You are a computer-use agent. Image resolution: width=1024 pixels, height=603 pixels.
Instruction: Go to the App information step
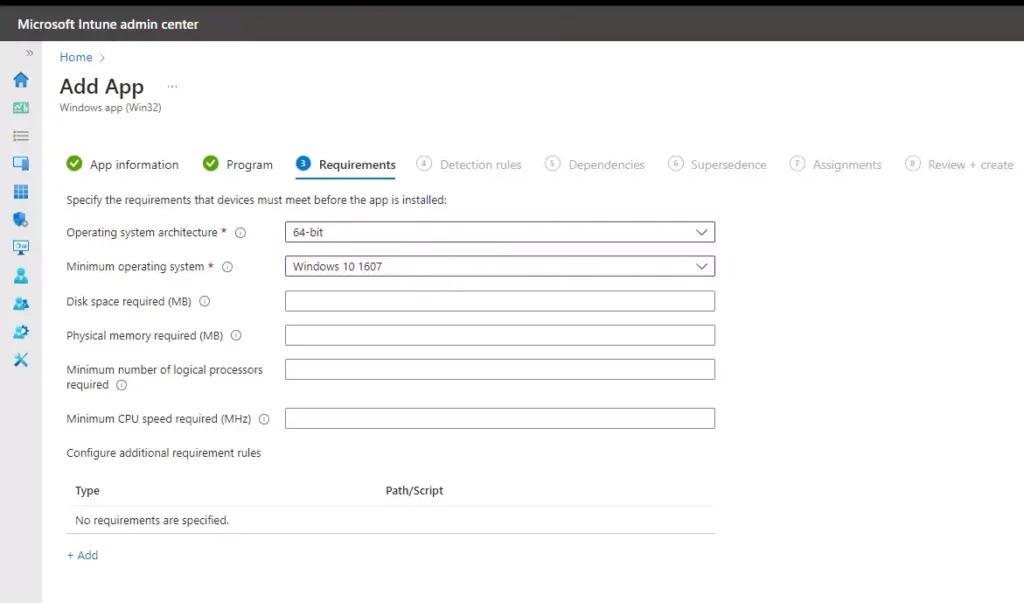point(122,164)
